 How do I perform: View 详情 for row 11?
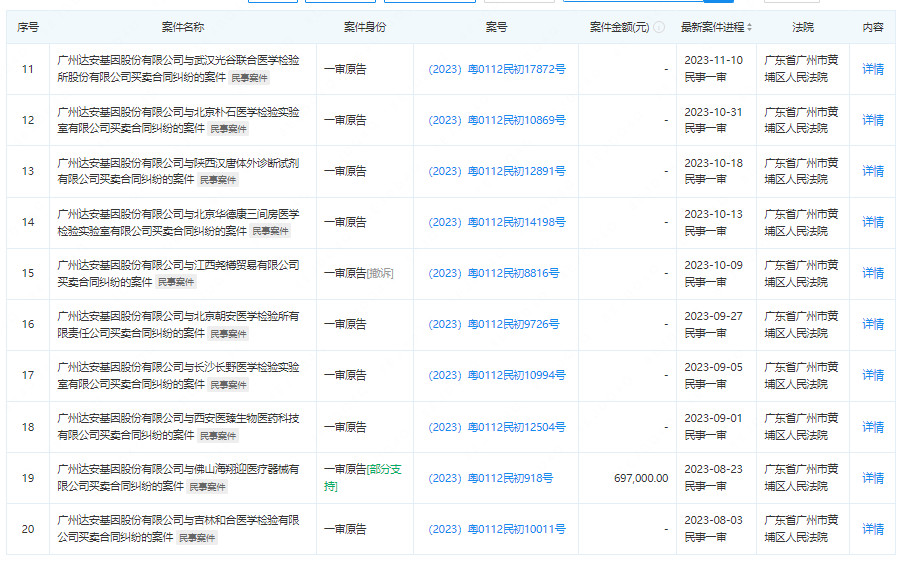pyautogui.click(x=873, y=69)
